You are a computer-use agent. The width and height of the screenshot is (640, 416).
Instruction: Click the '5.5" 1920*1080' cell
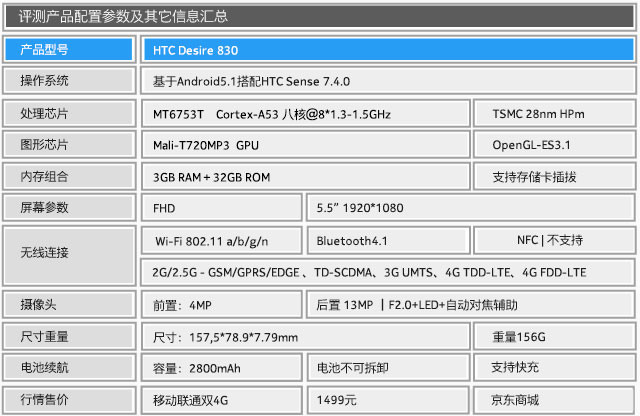coord(471,207)
